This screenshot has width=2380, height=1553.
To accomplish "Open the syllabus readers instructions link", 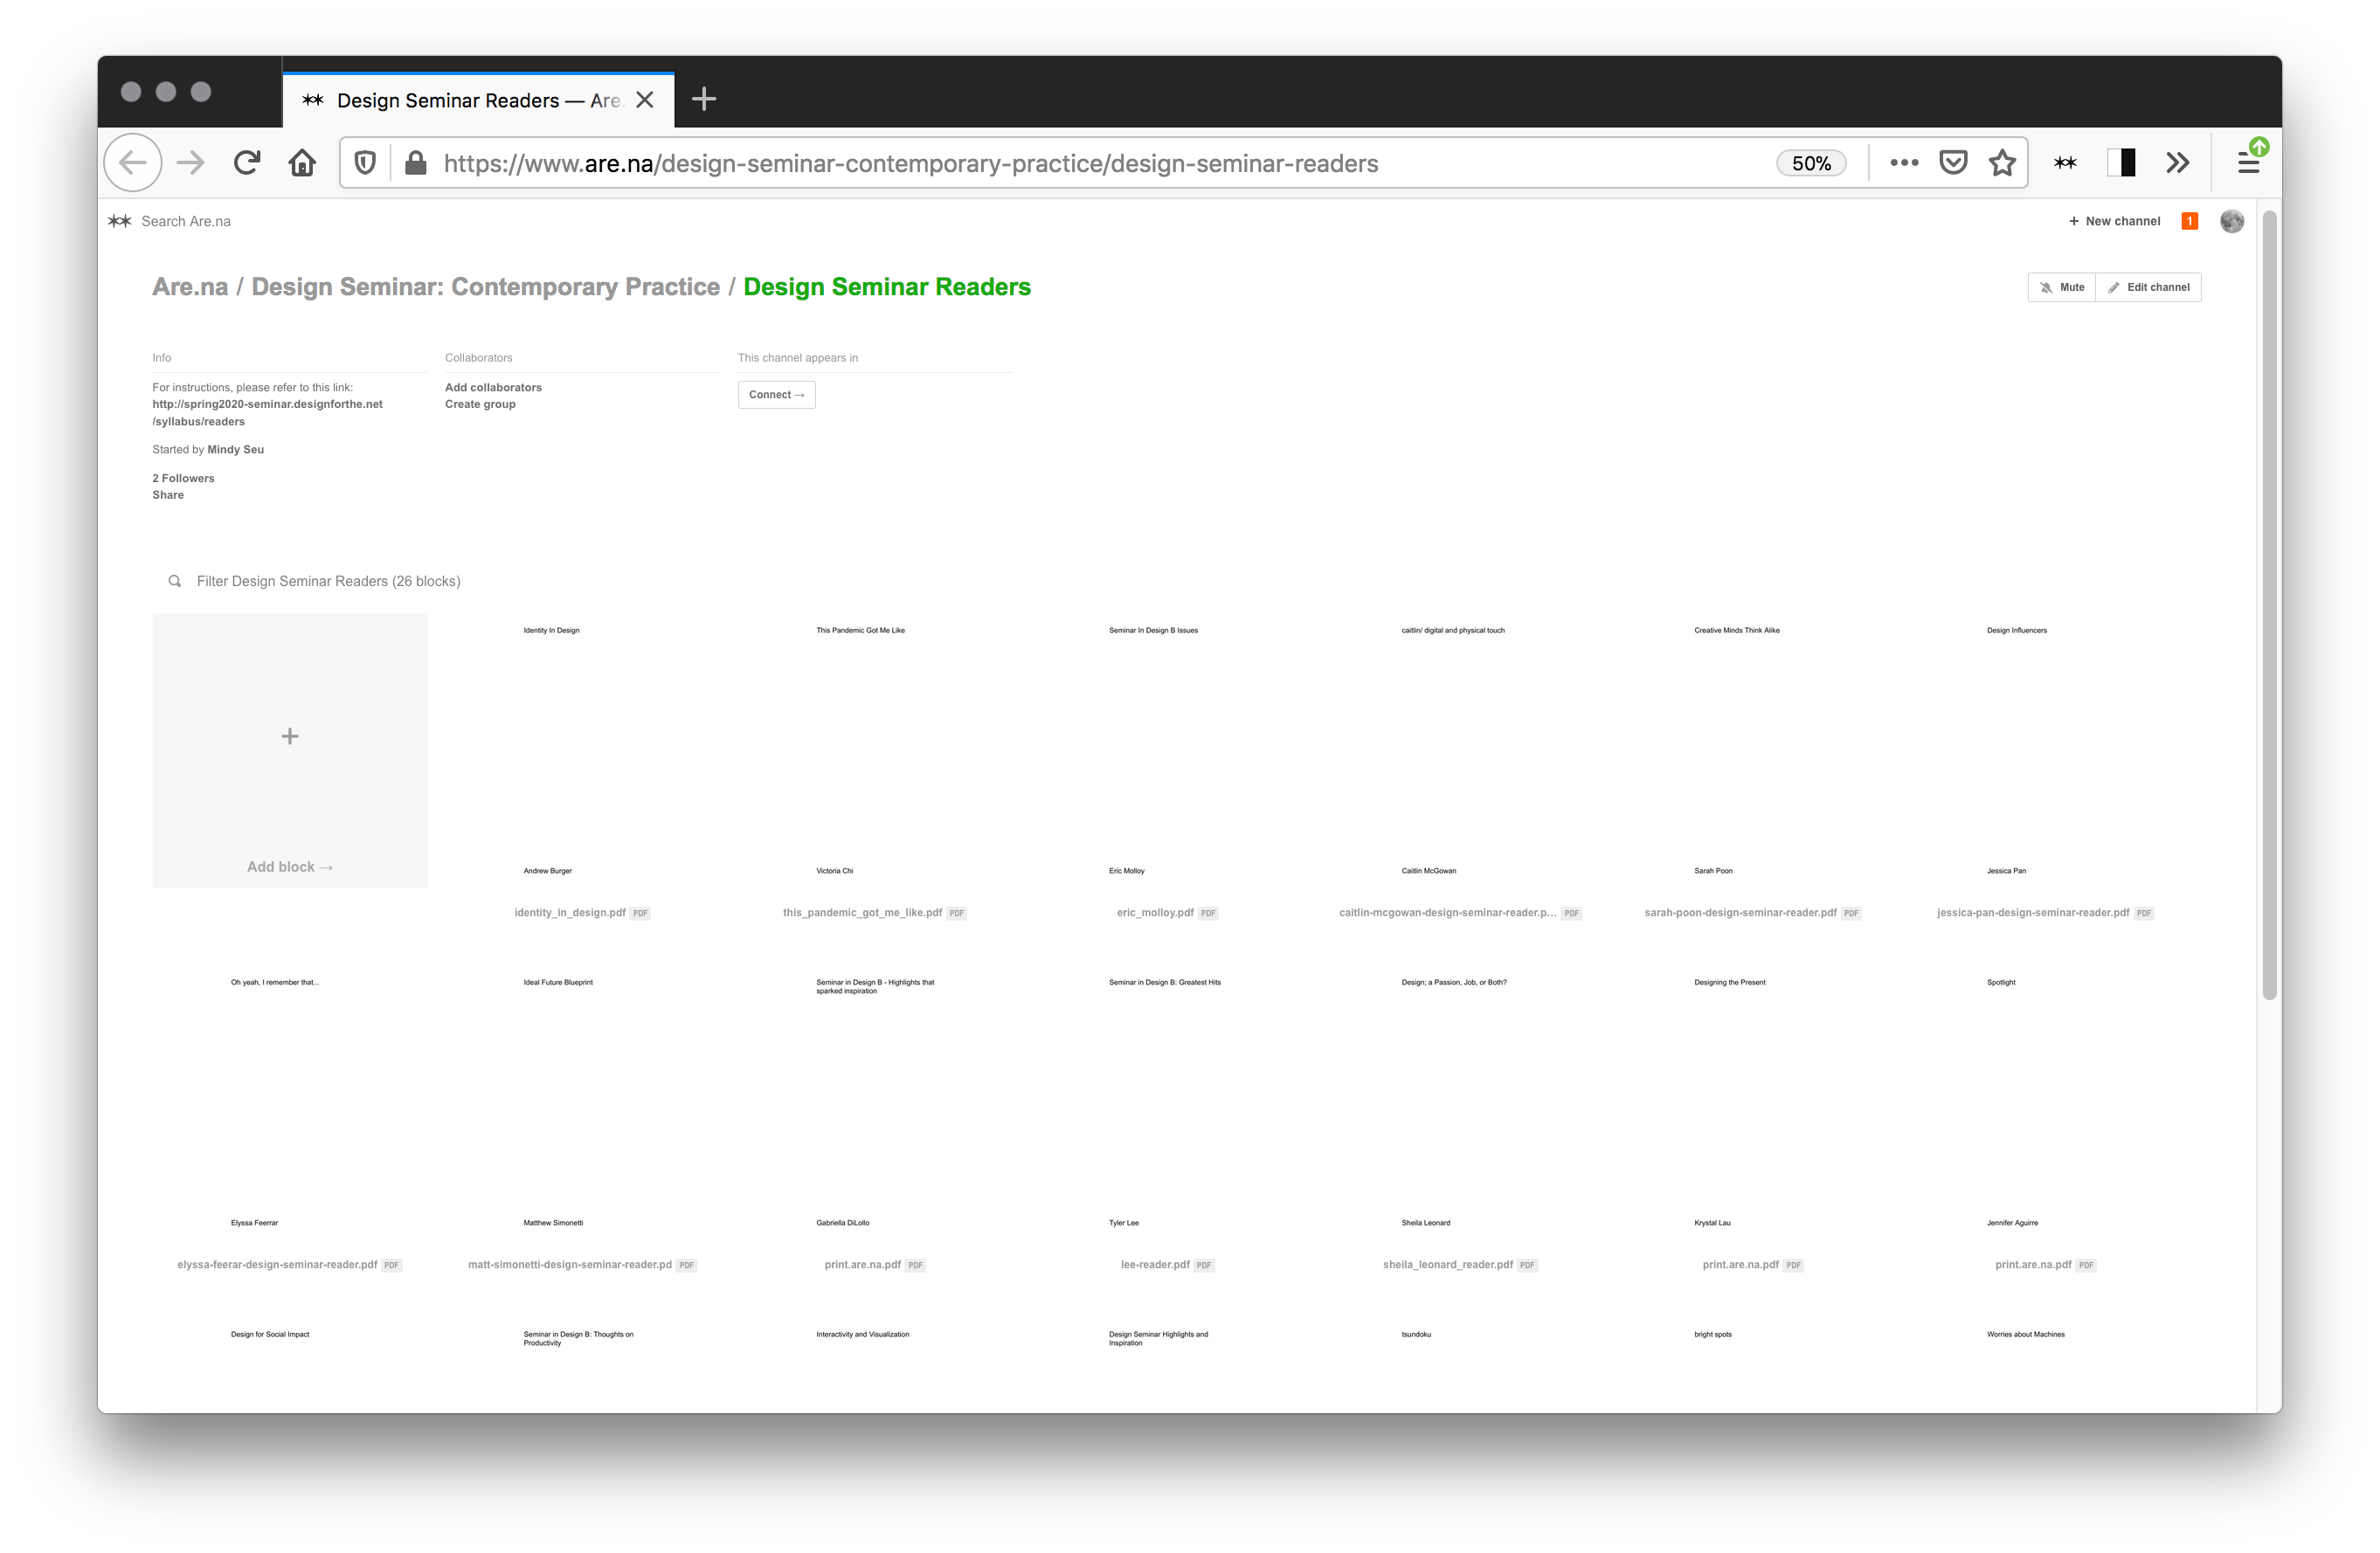I will coord(267,413).
